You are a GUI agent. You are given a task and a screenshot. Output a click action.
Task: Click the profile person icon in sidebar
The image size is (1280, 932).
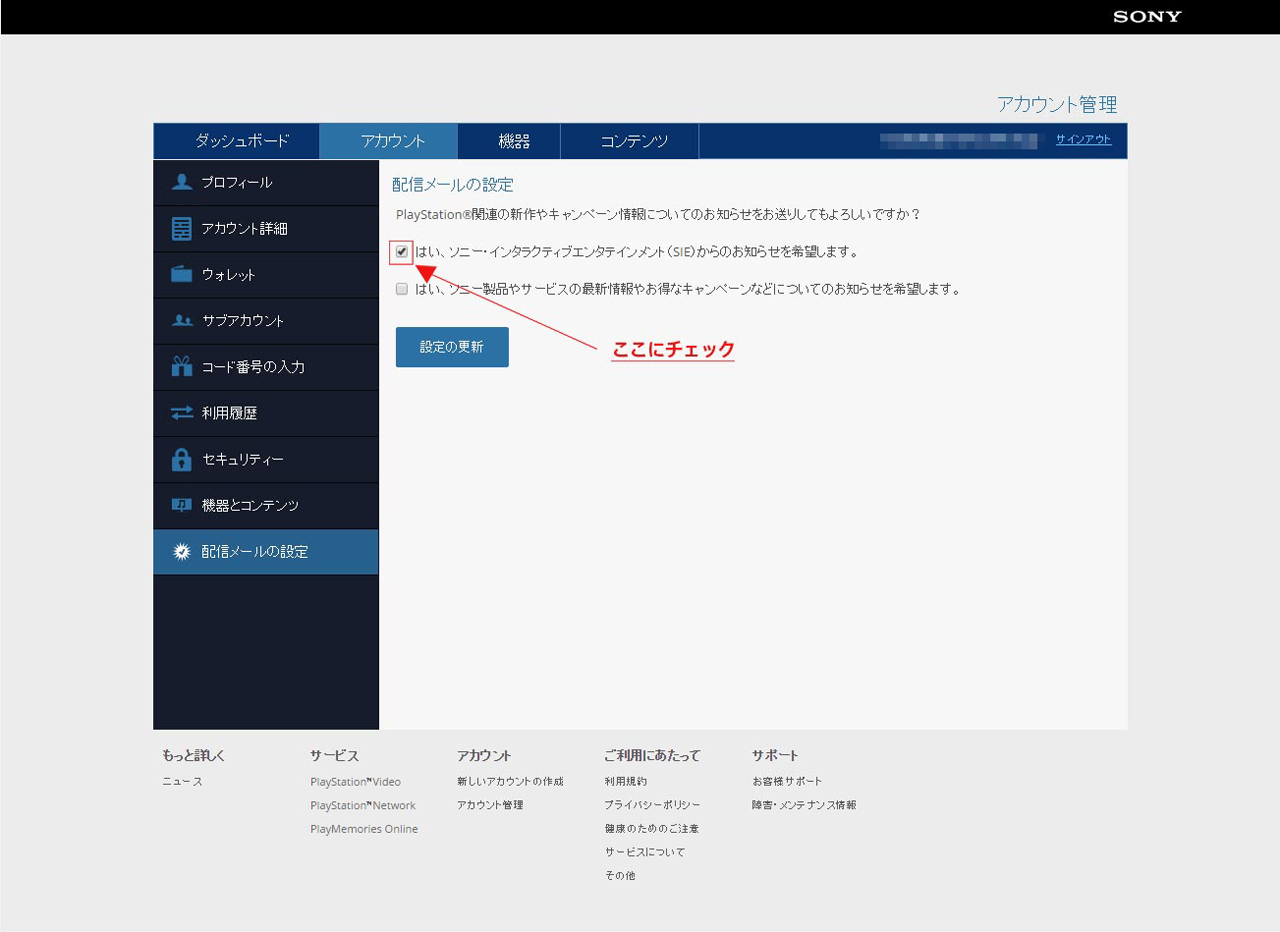[x=181, y=182]
